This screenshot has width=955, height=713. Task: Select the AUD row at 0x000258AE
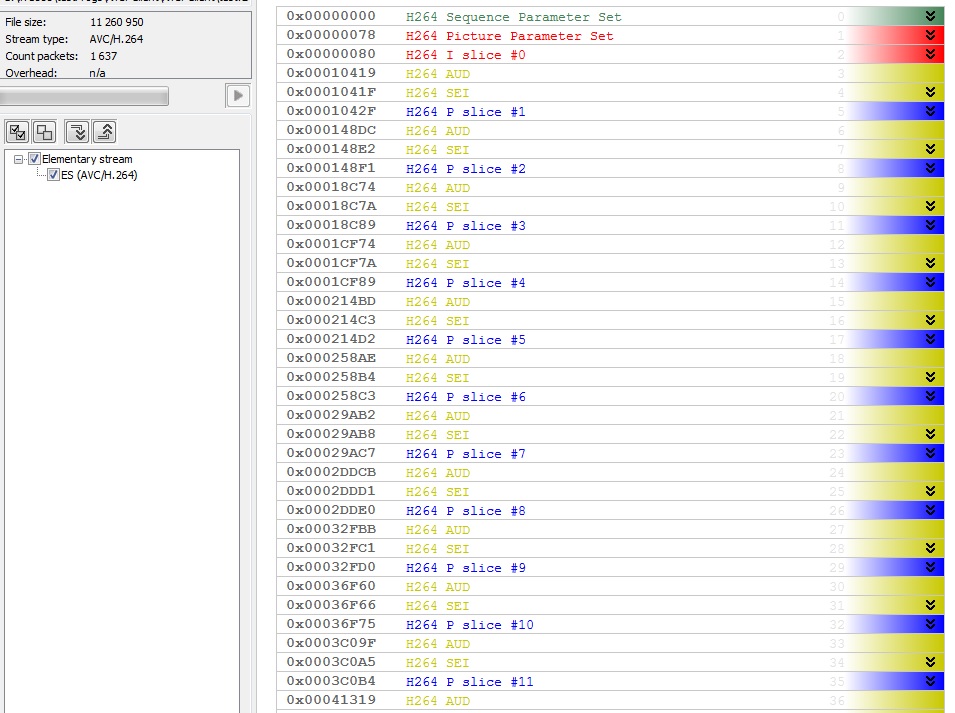[610, 359]
